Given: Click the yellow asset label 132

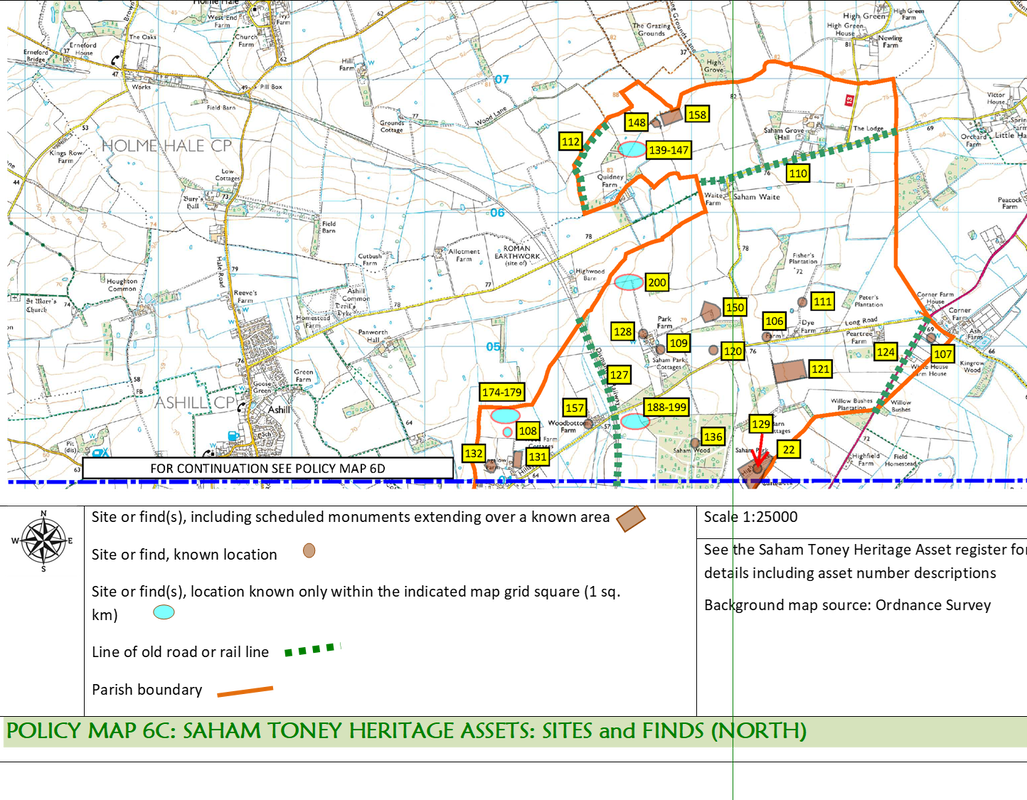Looking at the screenshot, I should click(x=474, y=453).
